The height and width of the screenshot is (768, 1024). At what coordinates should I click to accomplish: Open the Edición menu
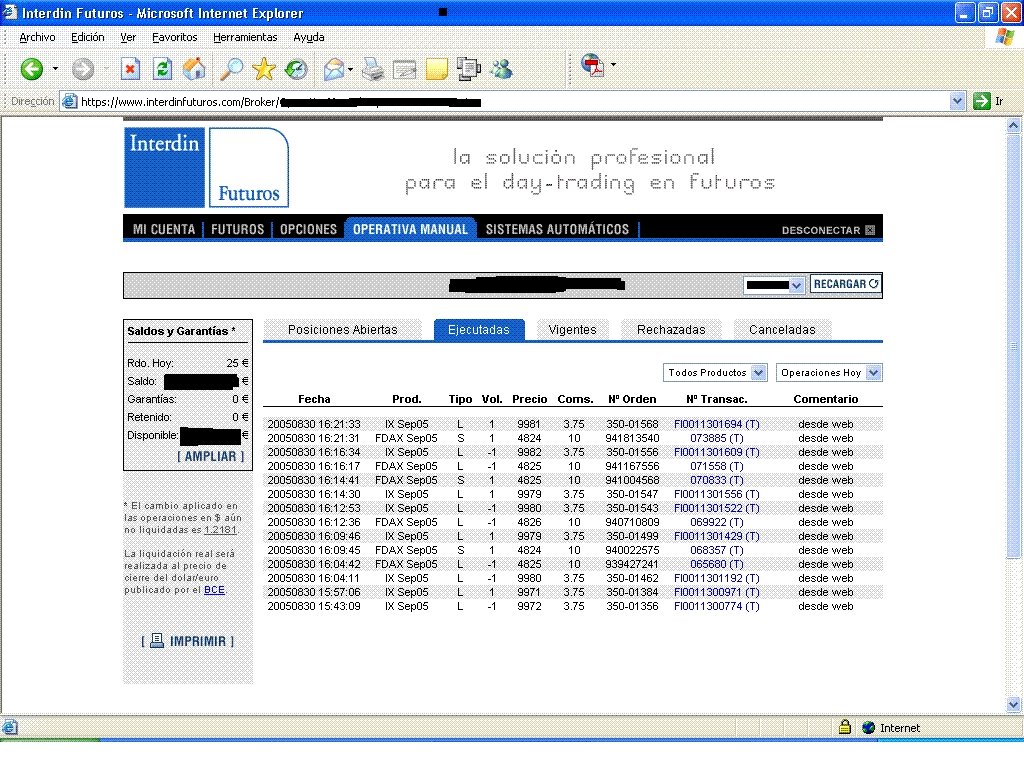coord(88,37)
